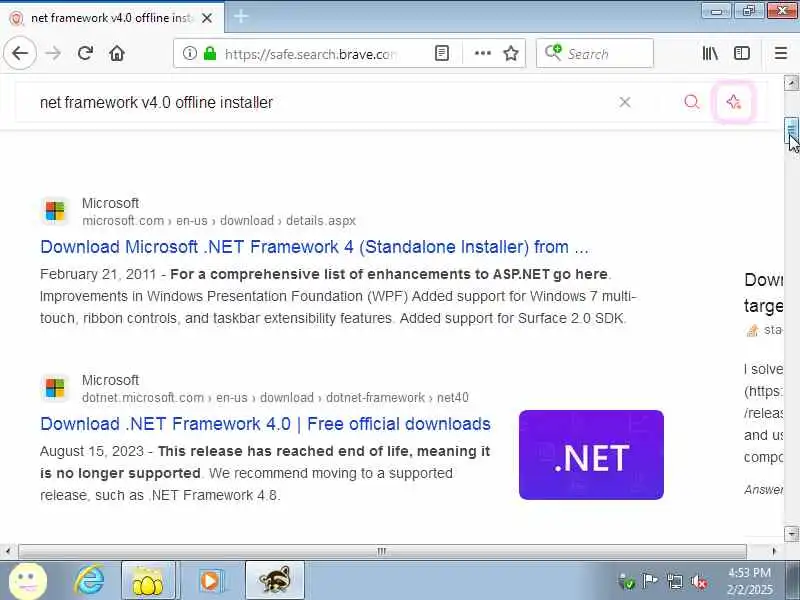800x600 pixels.
Task: Open the Firefox hamburger menu
Action: click(781, 53)
